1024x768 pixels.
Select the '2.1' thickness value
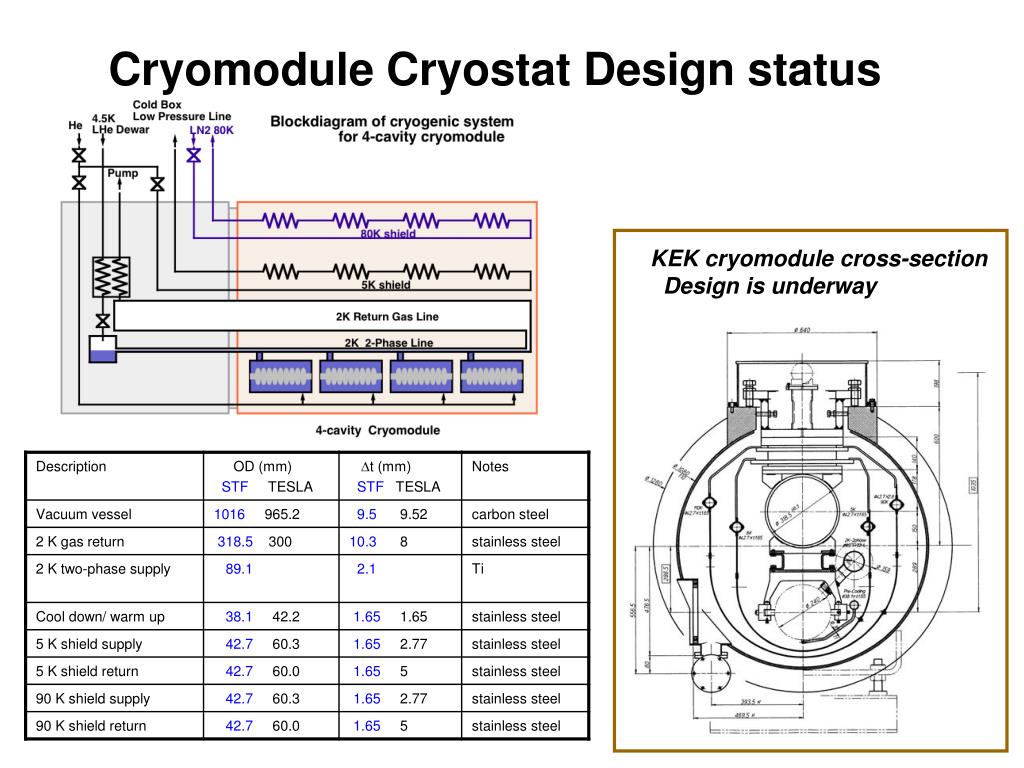click(366, 569)
